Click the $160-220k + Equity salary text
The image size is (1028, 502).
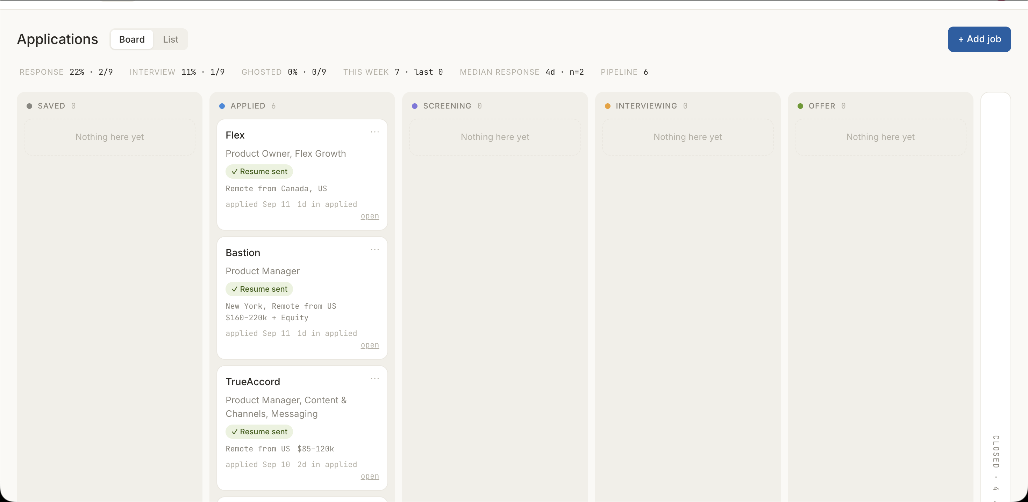tap(267, 318)
